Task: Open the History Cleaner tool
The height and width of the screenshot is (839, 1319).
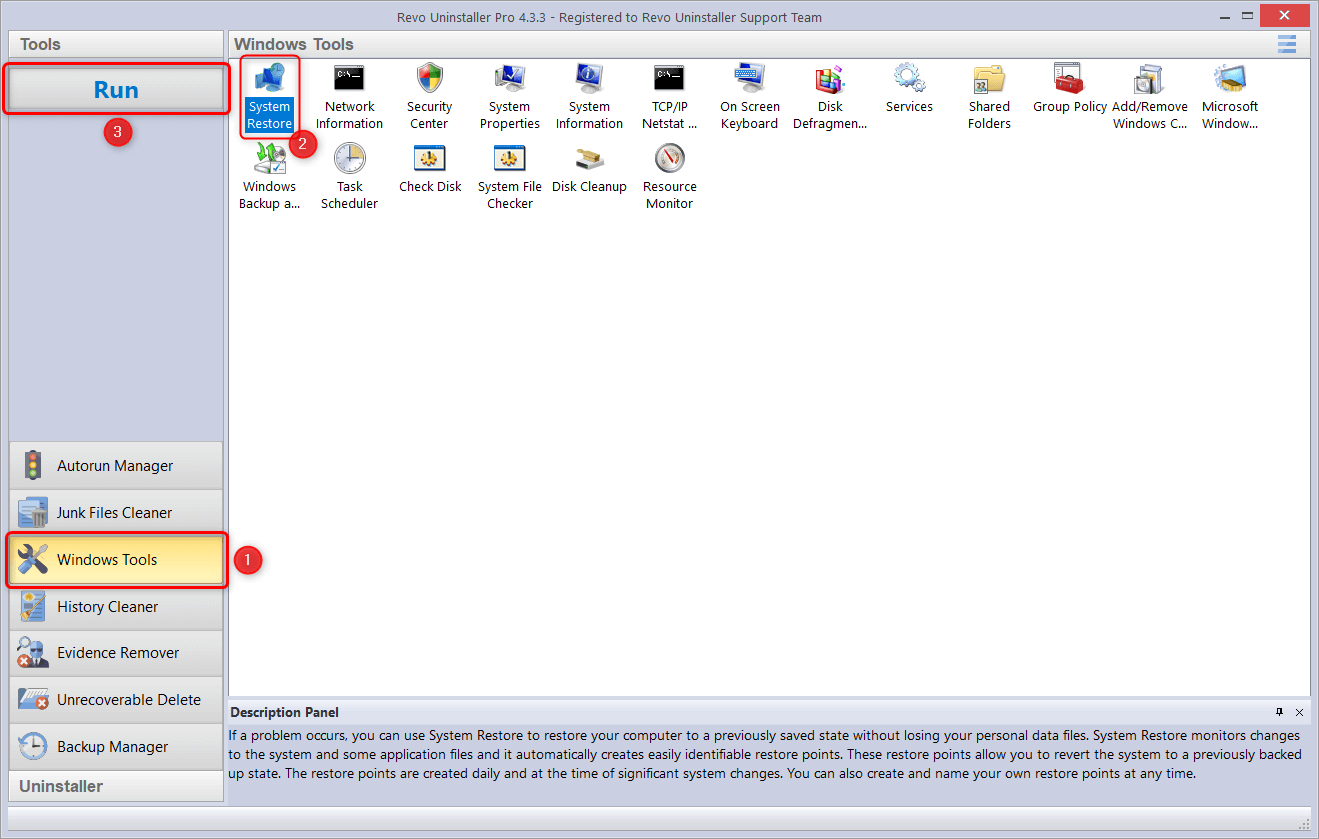Action: [116, 607]
